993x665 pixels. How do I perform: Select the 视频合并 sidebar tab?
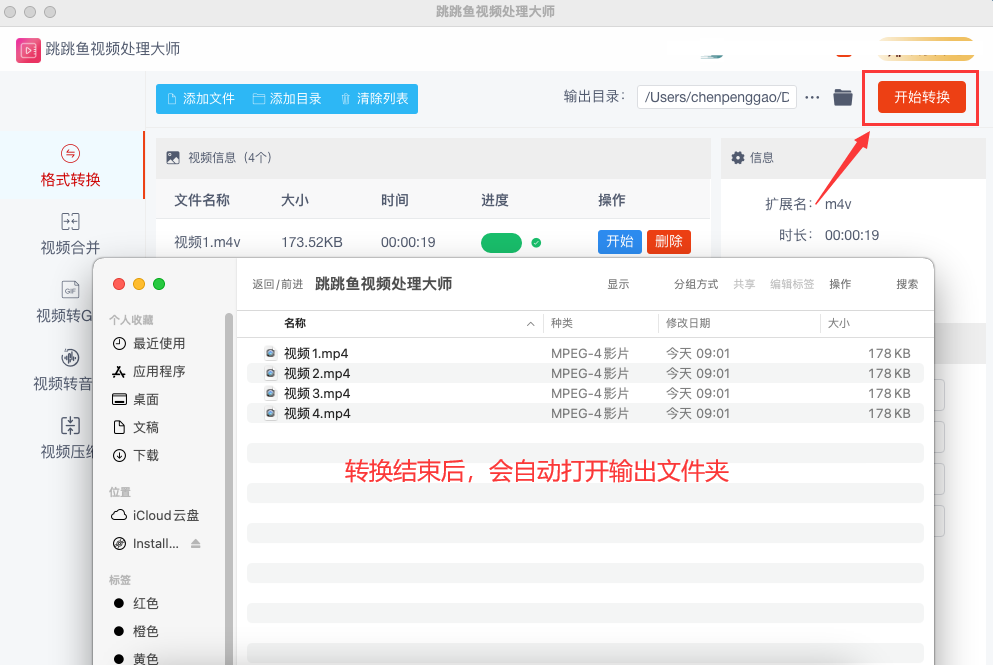pyautogui.click(x=70, y=234)
